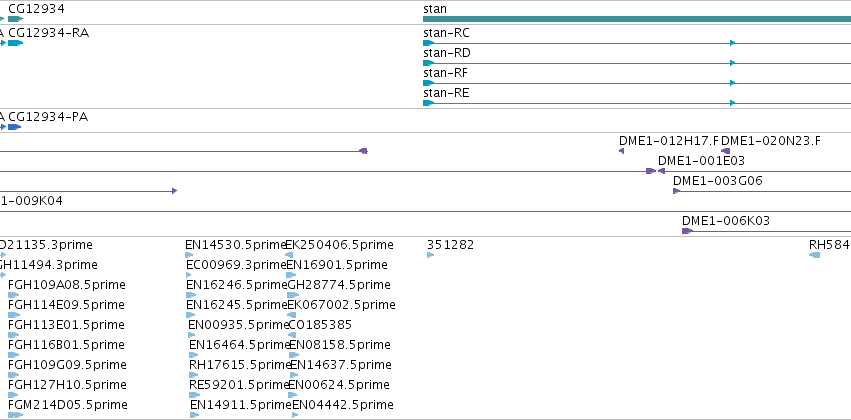Viewport: 851px width, 420px height.
Task: Click the CO185385 EST label
Action: point(320,325)
